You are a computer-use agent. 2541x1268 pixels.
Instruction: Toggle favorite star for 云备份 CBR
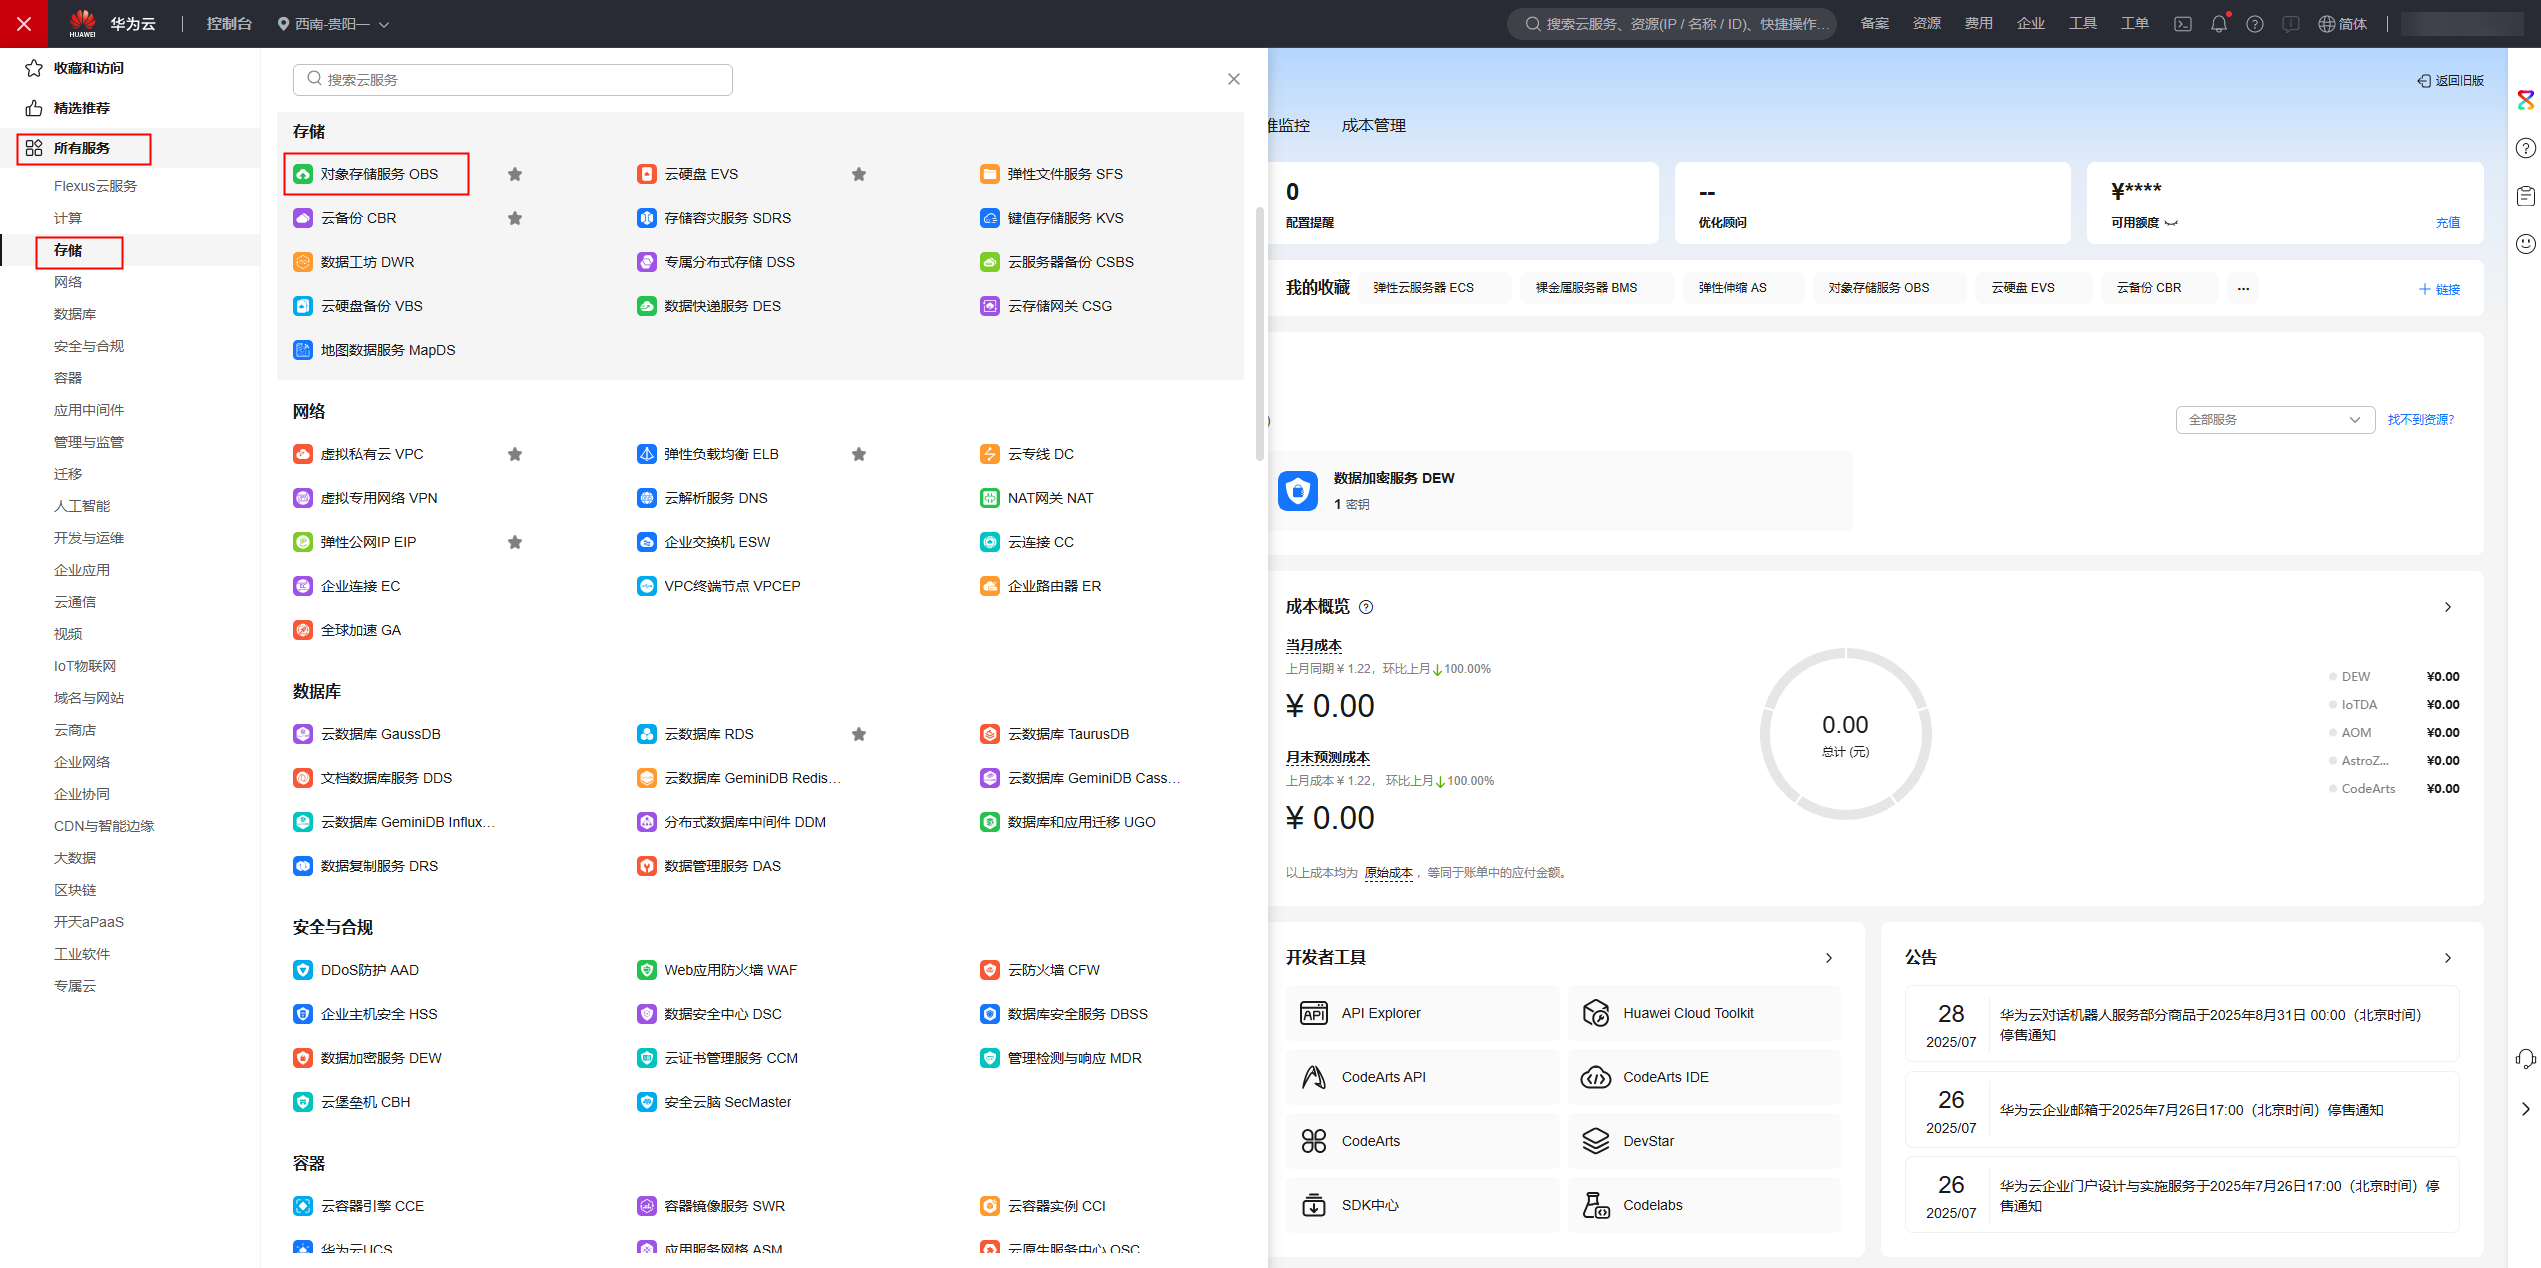(515, 218)
